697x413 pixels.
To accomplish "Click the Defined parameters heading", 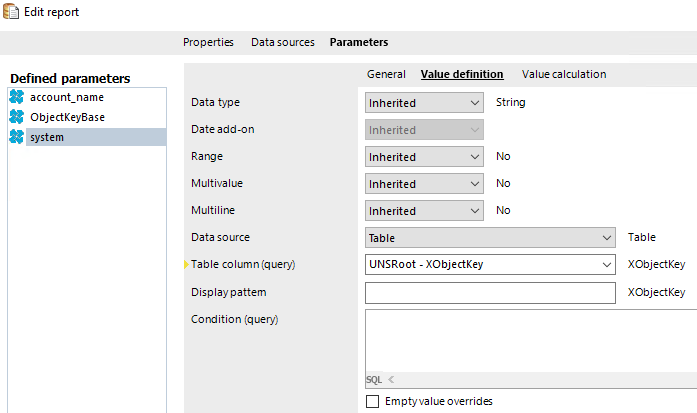I will pos(70,79).
